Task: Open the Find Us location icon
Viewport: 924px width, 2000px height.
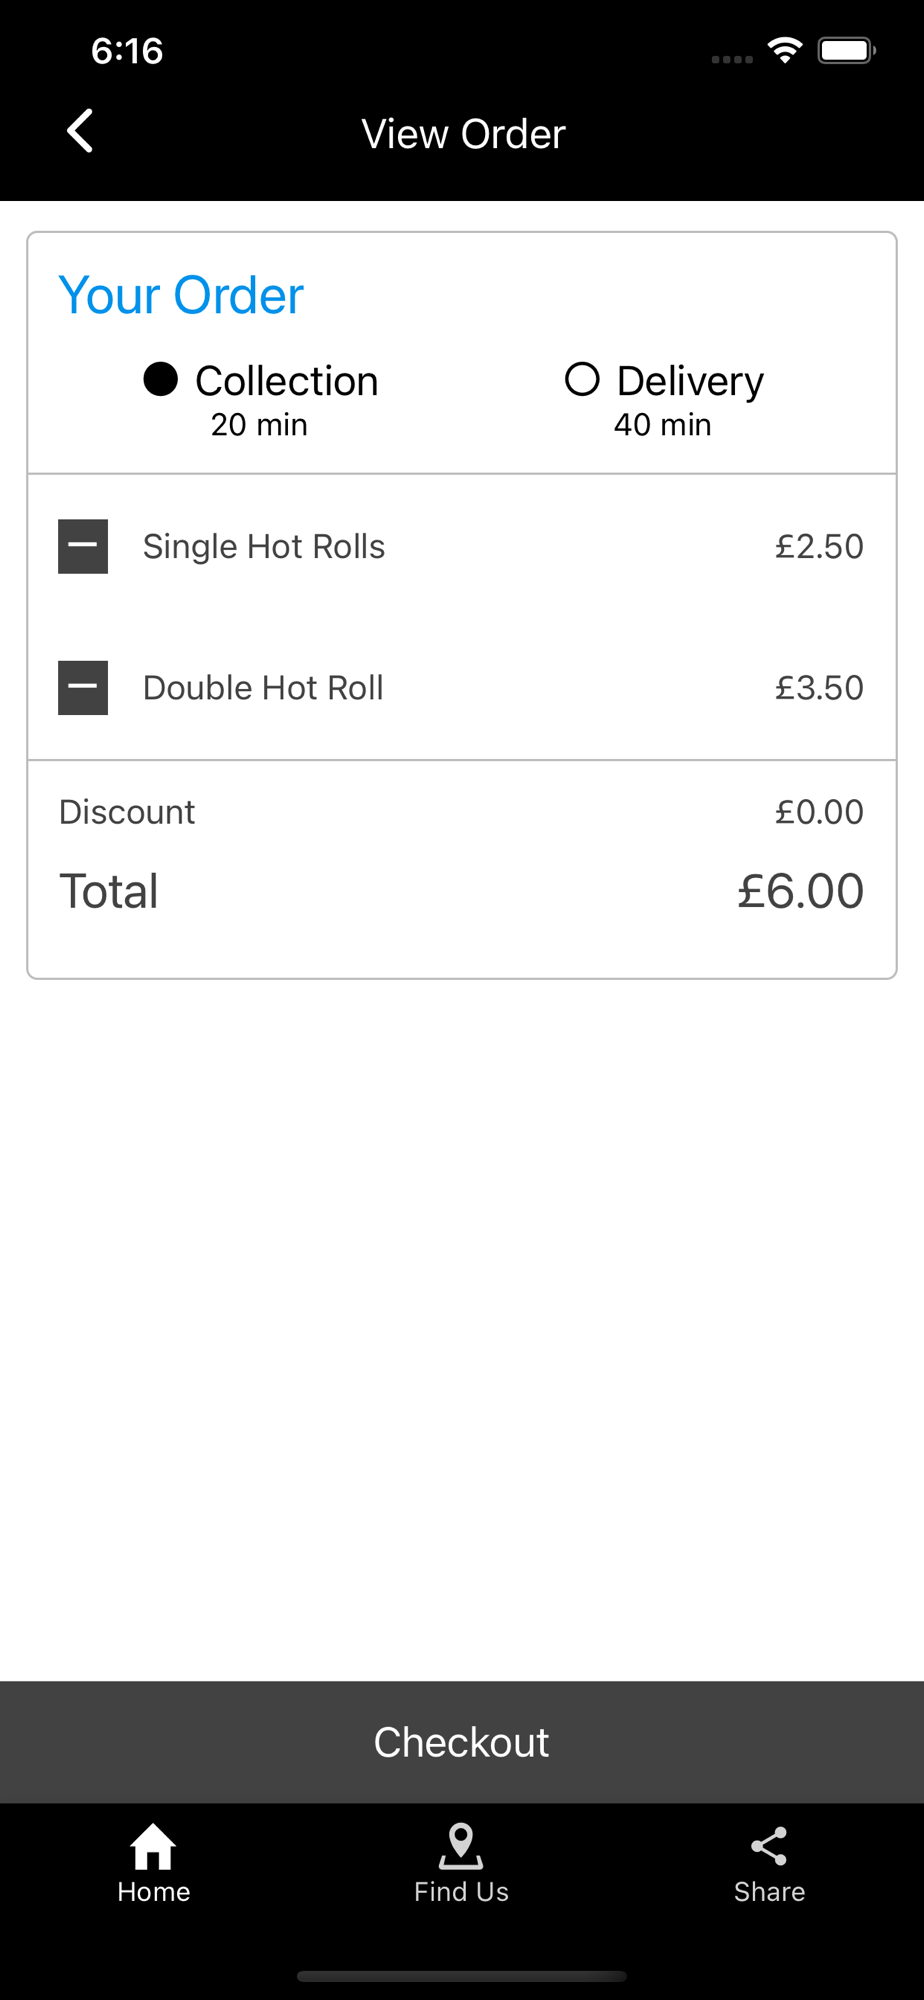Action: (x=461, y=1846)
